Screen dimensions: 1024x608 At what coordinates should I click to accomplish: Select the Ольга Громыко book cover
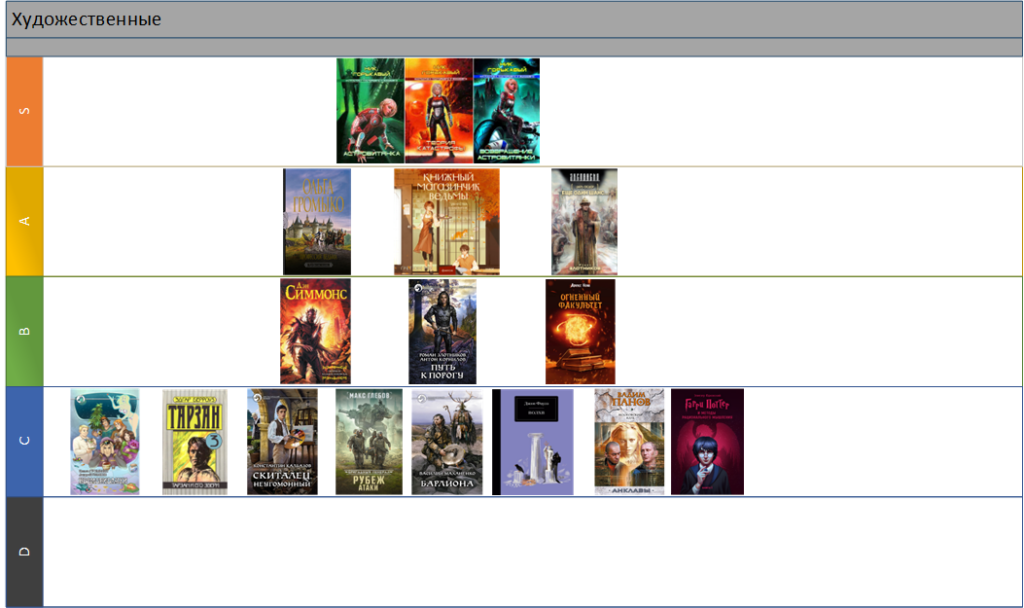coord(317,221)
